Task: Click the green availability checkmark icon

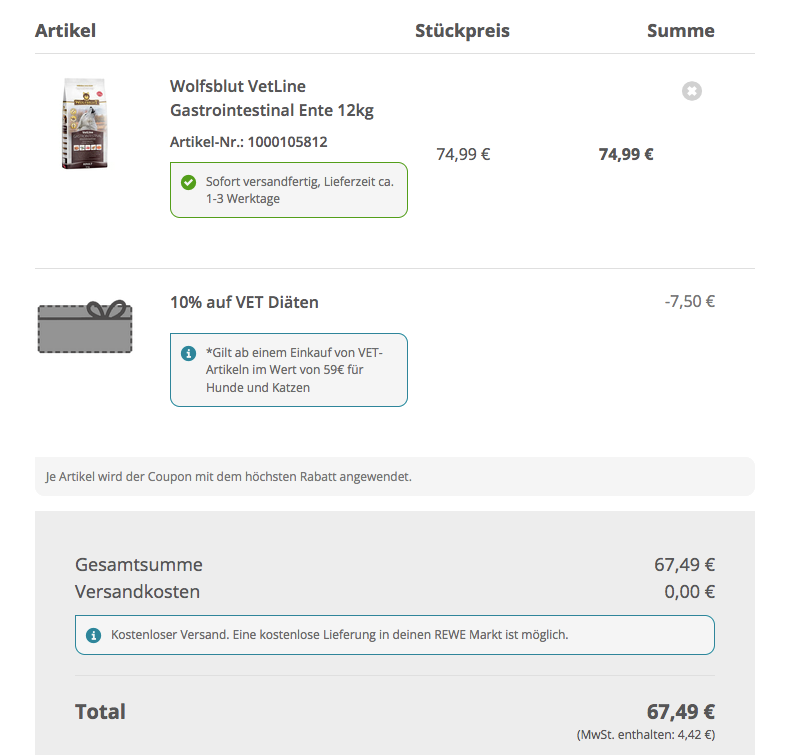Action: (188, 182)
